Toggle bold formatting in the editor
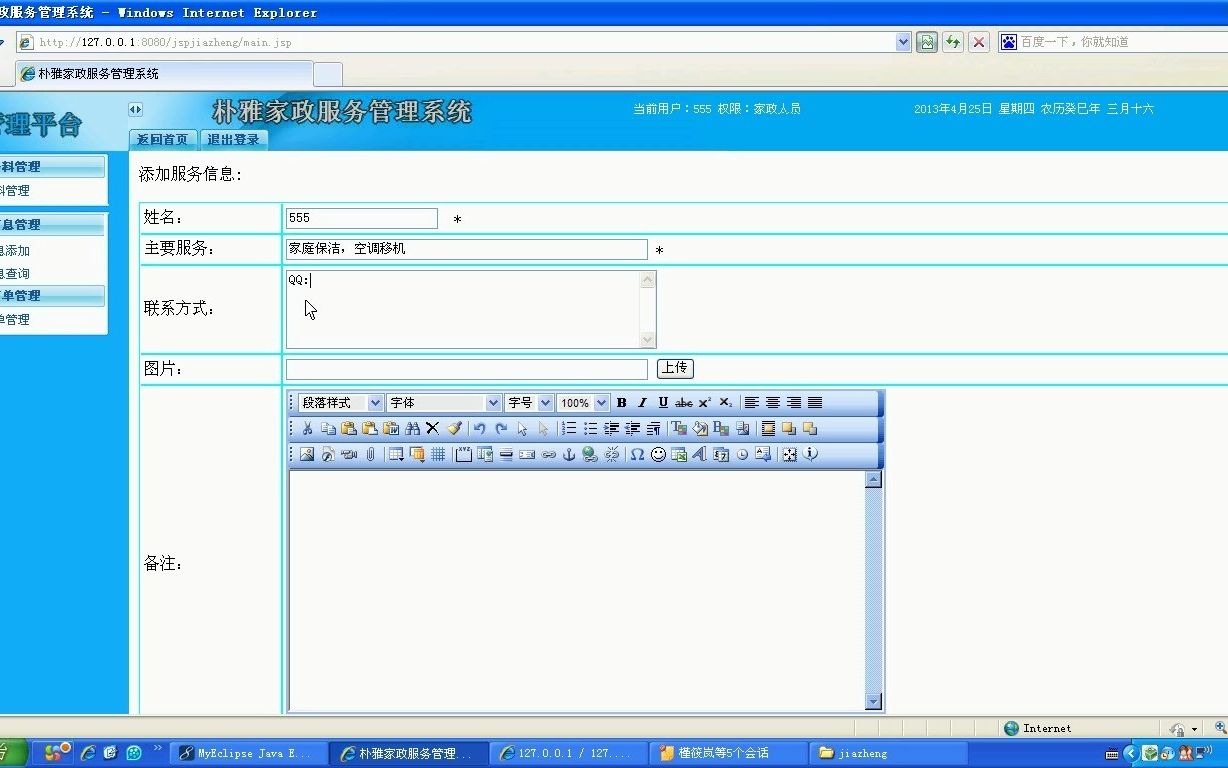This screenshot has width=1228, height=768. coord(622,402)
